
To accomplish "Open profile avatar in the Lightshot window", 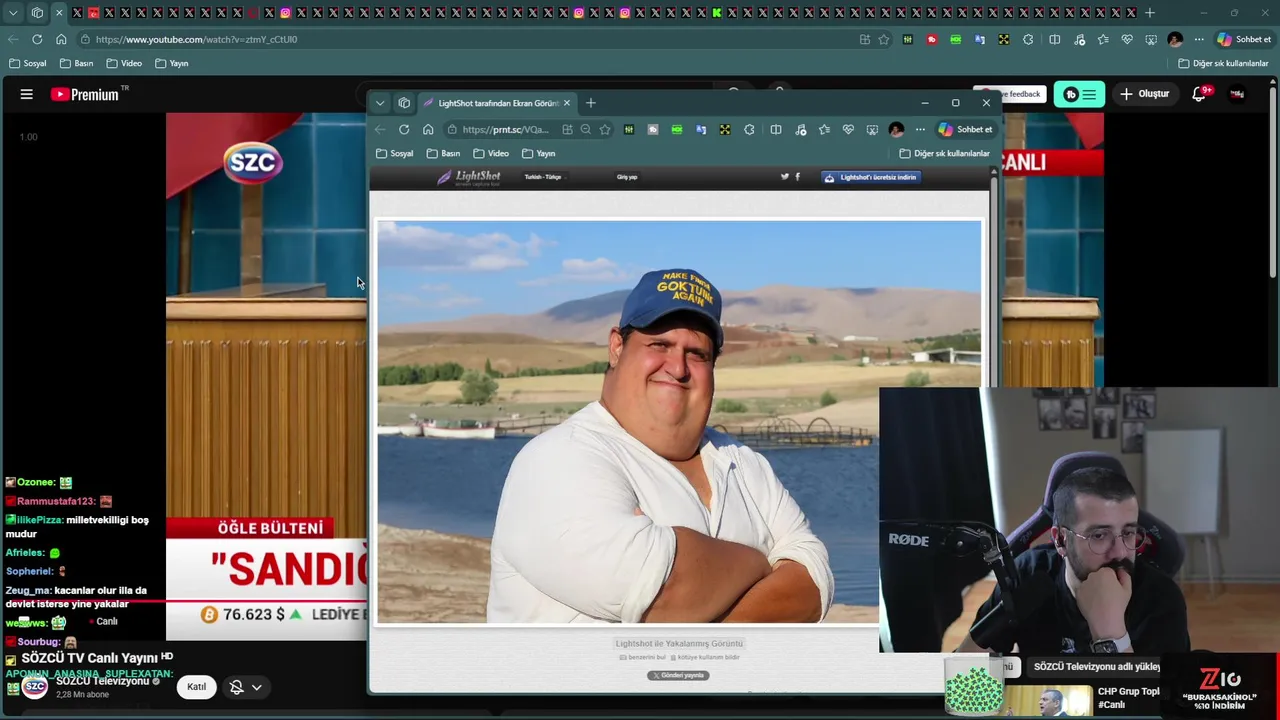I will [896, 129].
